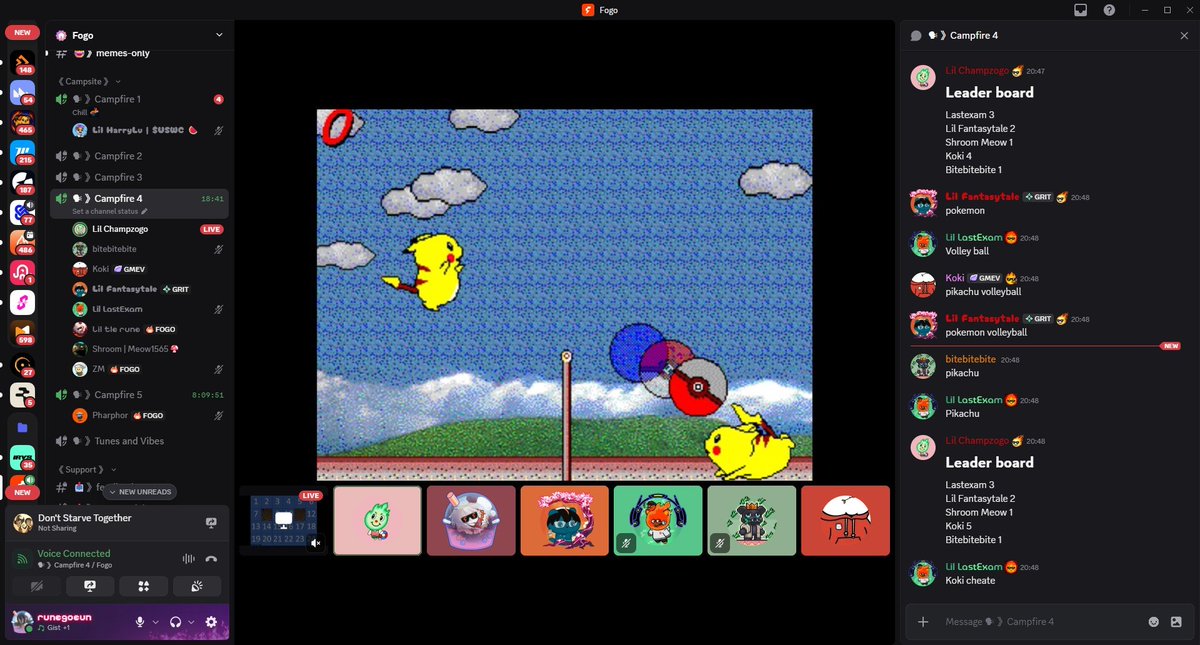Disconnect from voice with hang-up icon

[x=211, y=559]
